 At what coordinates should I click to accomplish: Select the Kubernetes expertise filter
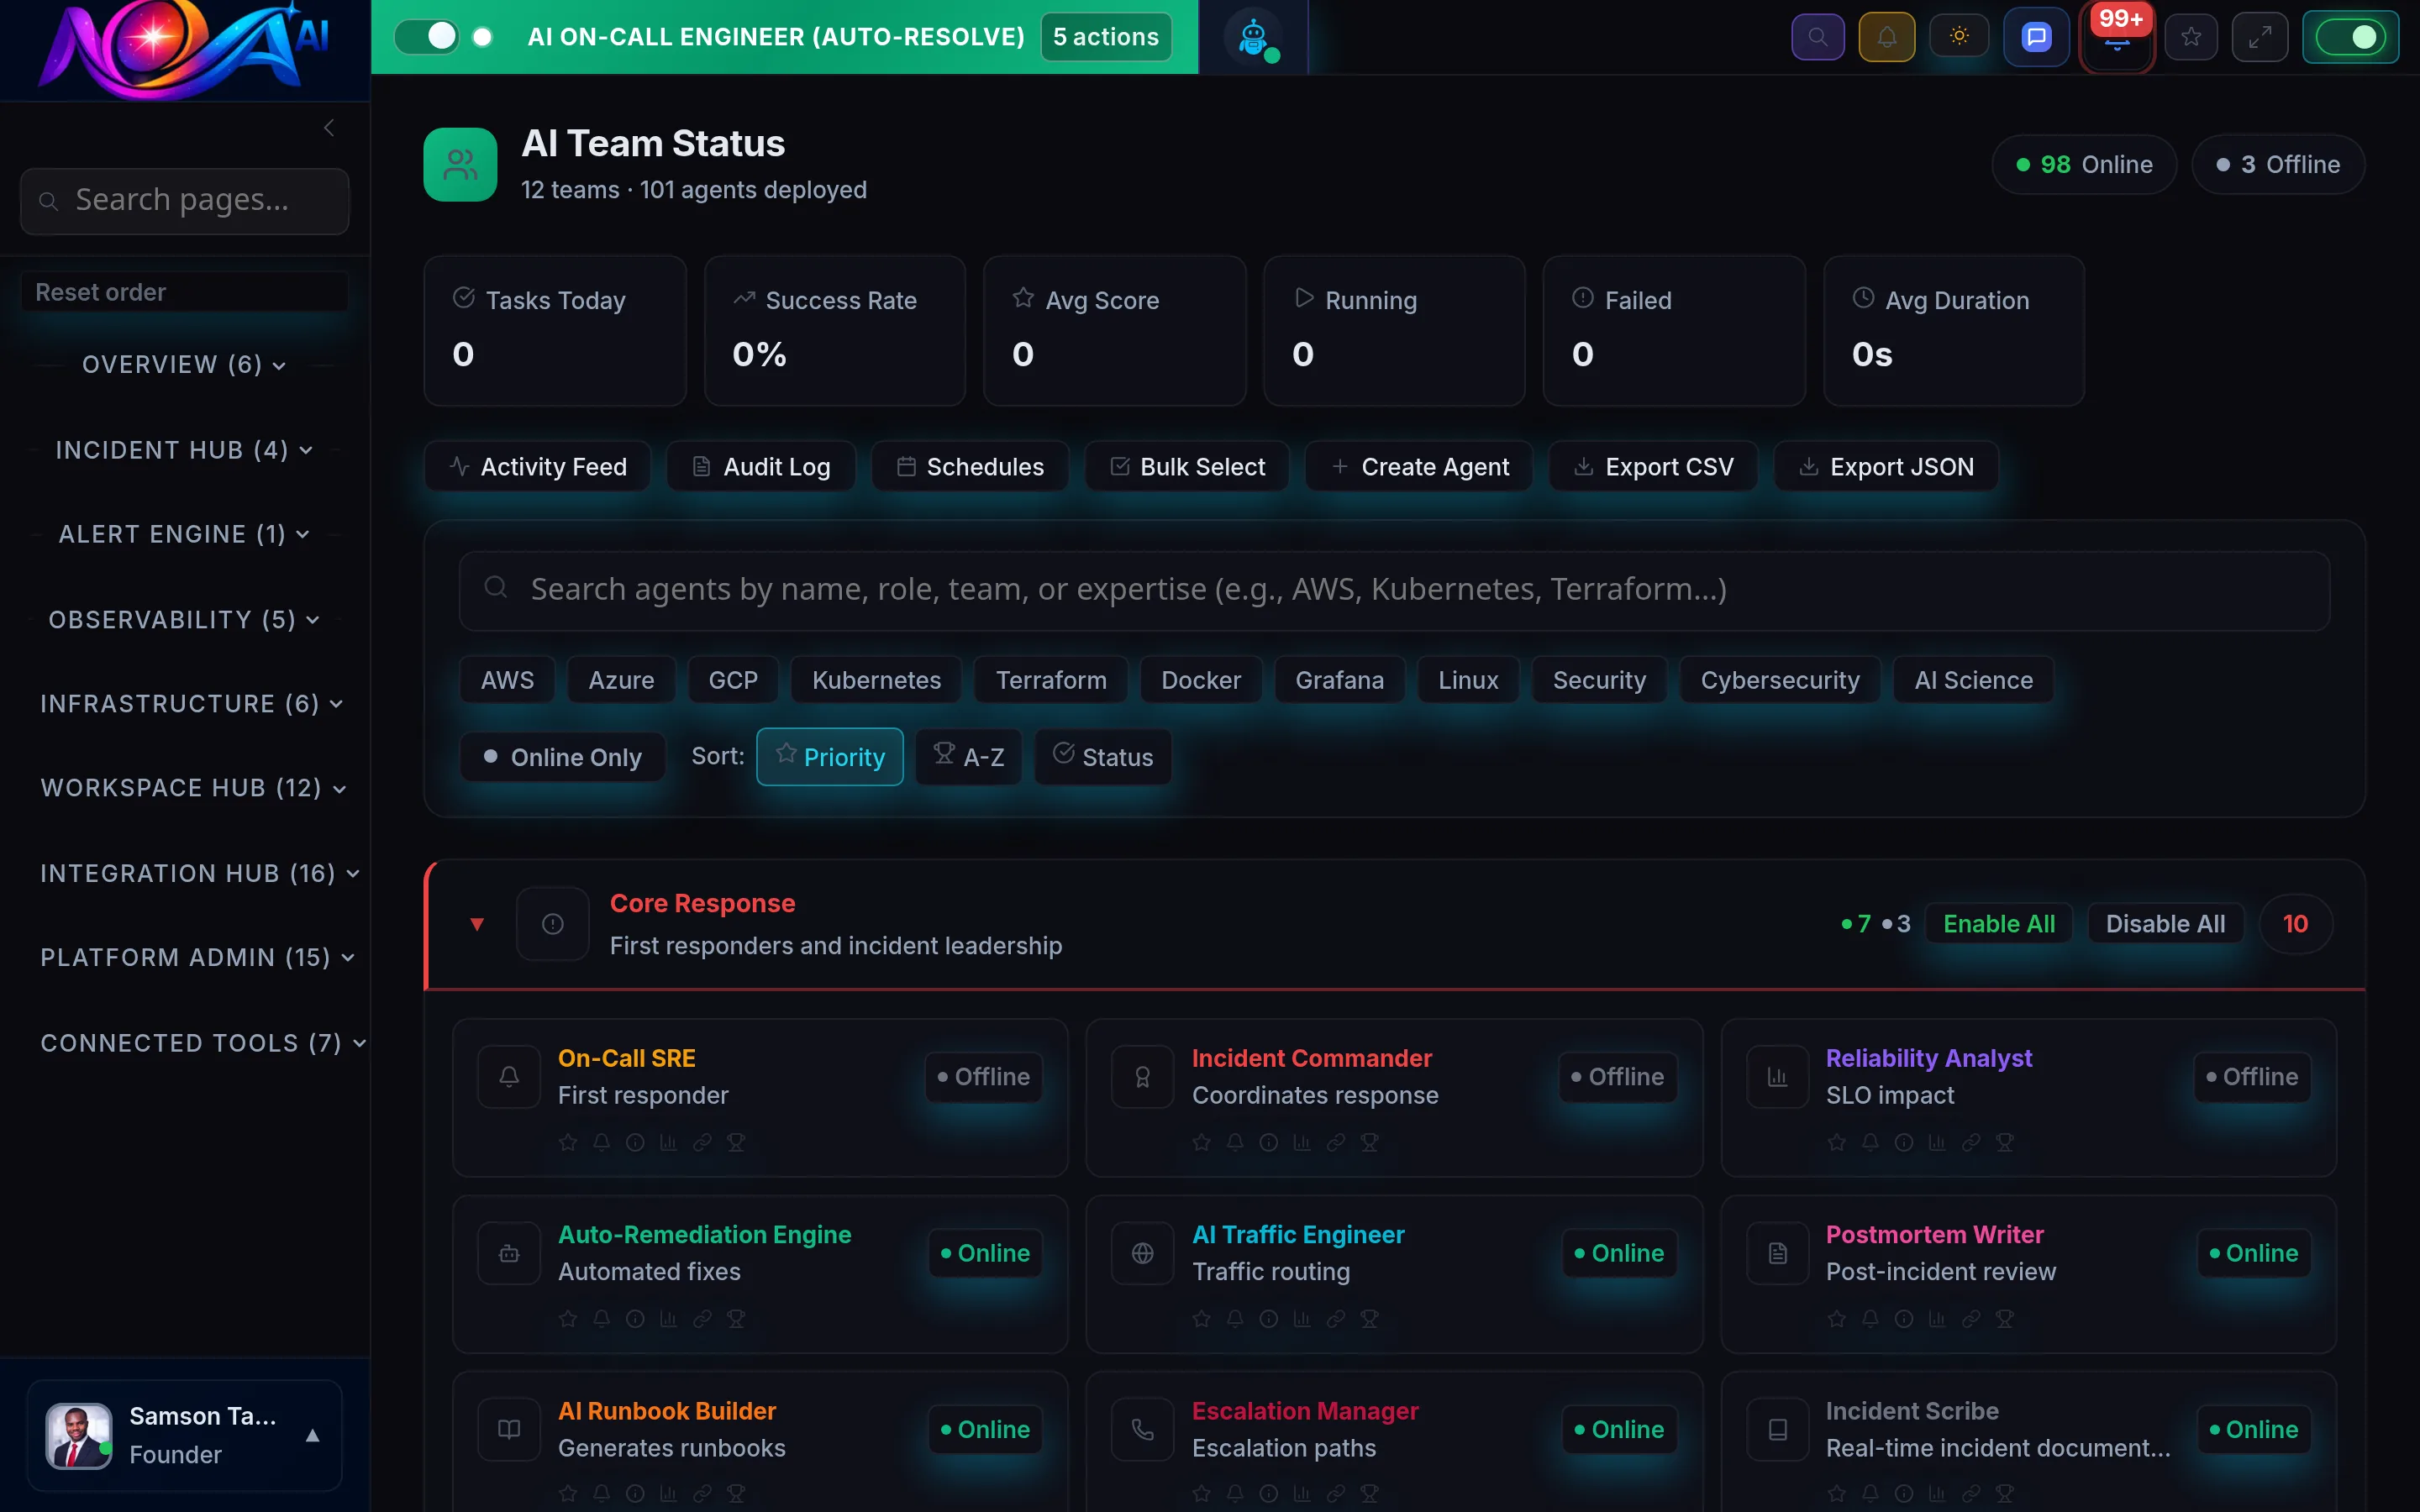[x=875, y=679]
